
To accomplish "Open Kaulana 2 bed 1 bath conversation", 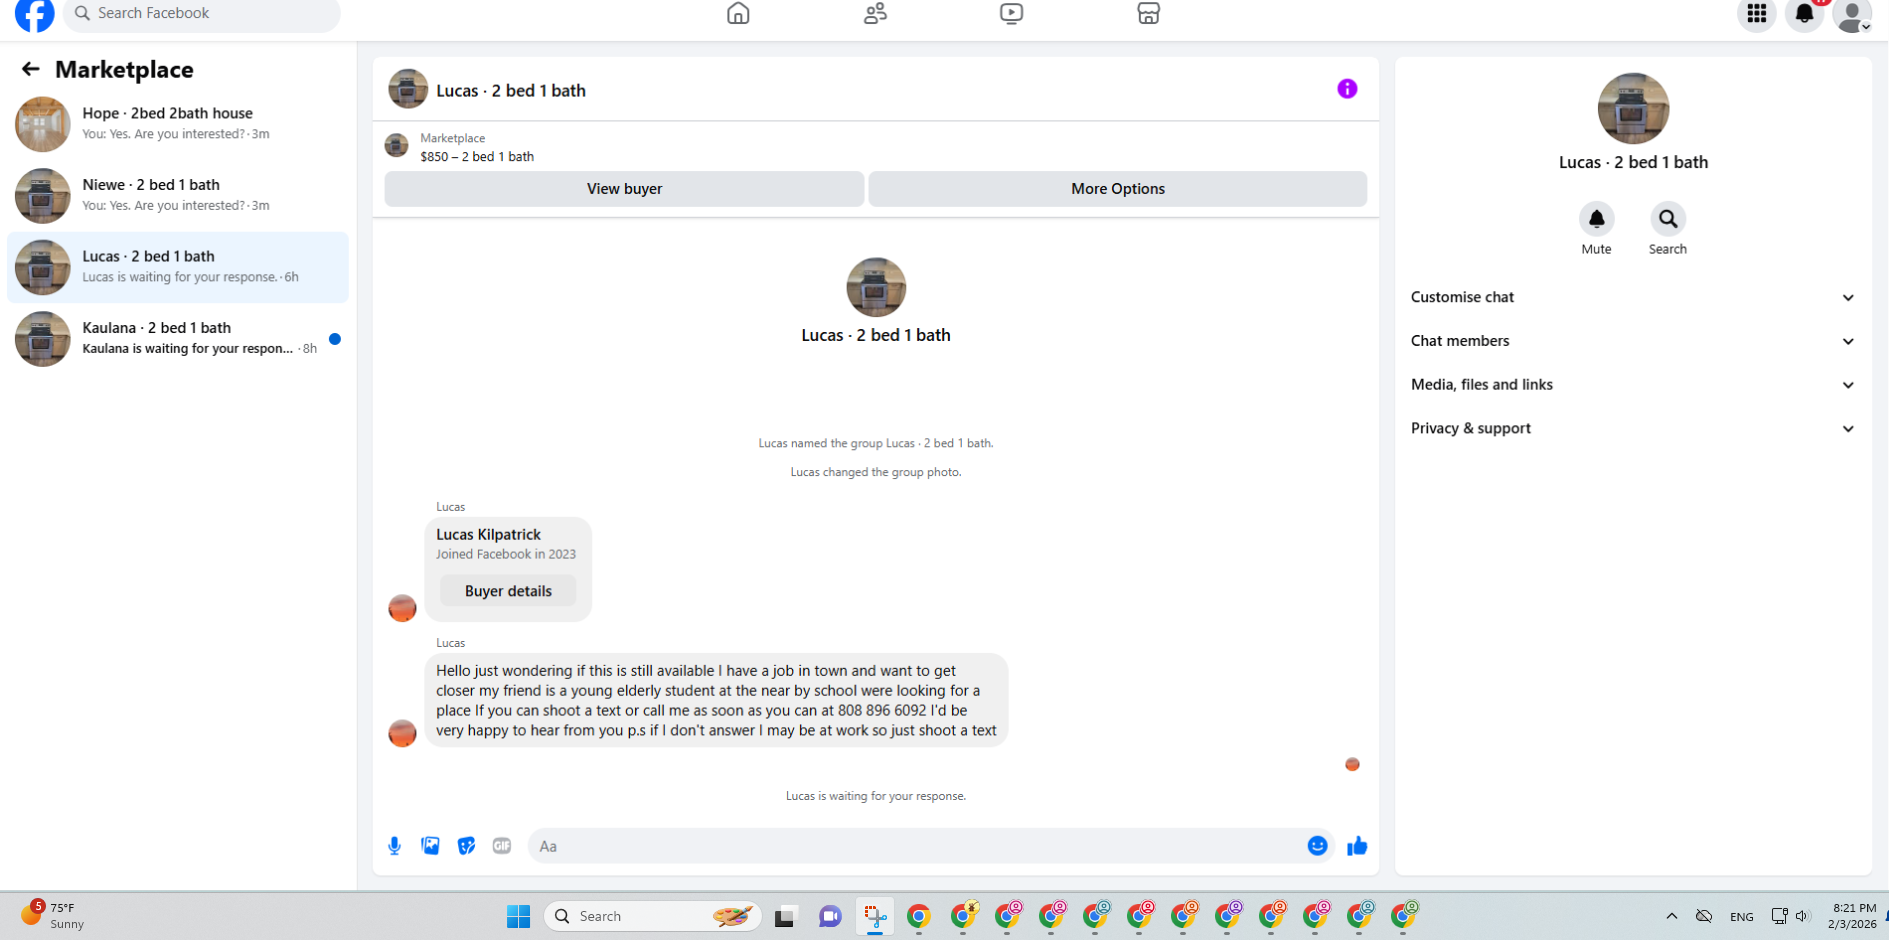I will click(x=178, y=339).
